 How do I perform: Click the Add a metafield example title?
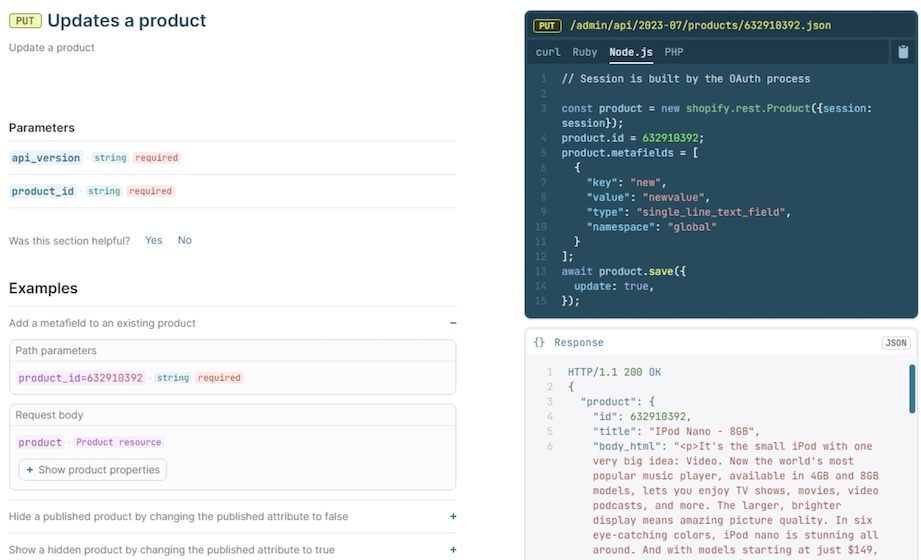pos(102,323)
